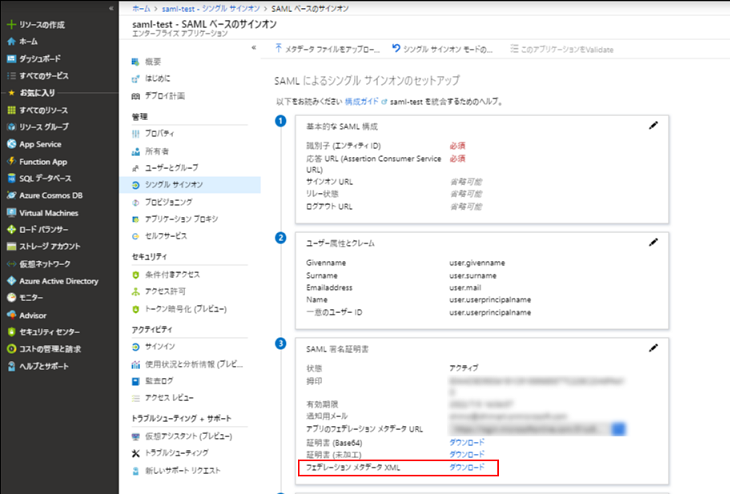730x494 pixels.
Task: Open the App Service icon
Action: (11, 144)
